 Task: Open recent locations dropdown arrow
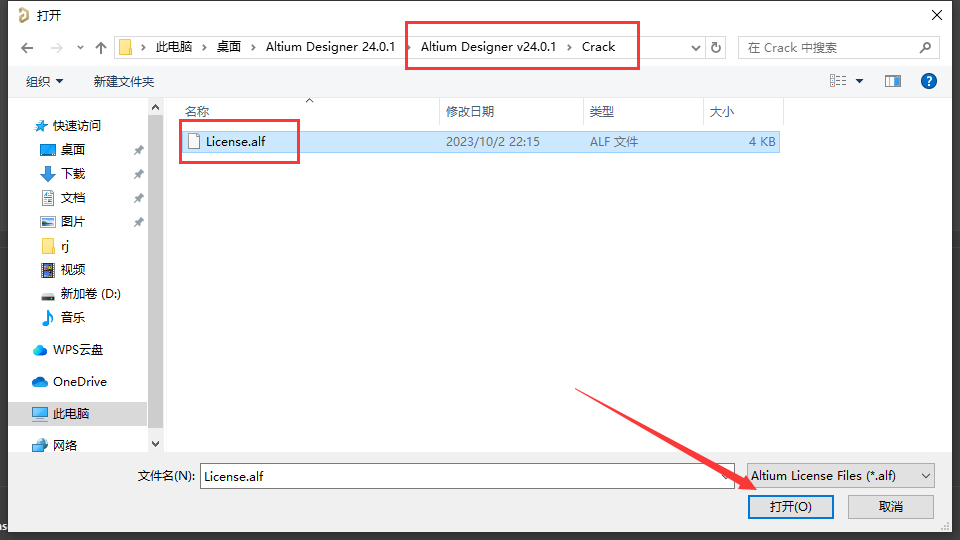click(80, 48)
